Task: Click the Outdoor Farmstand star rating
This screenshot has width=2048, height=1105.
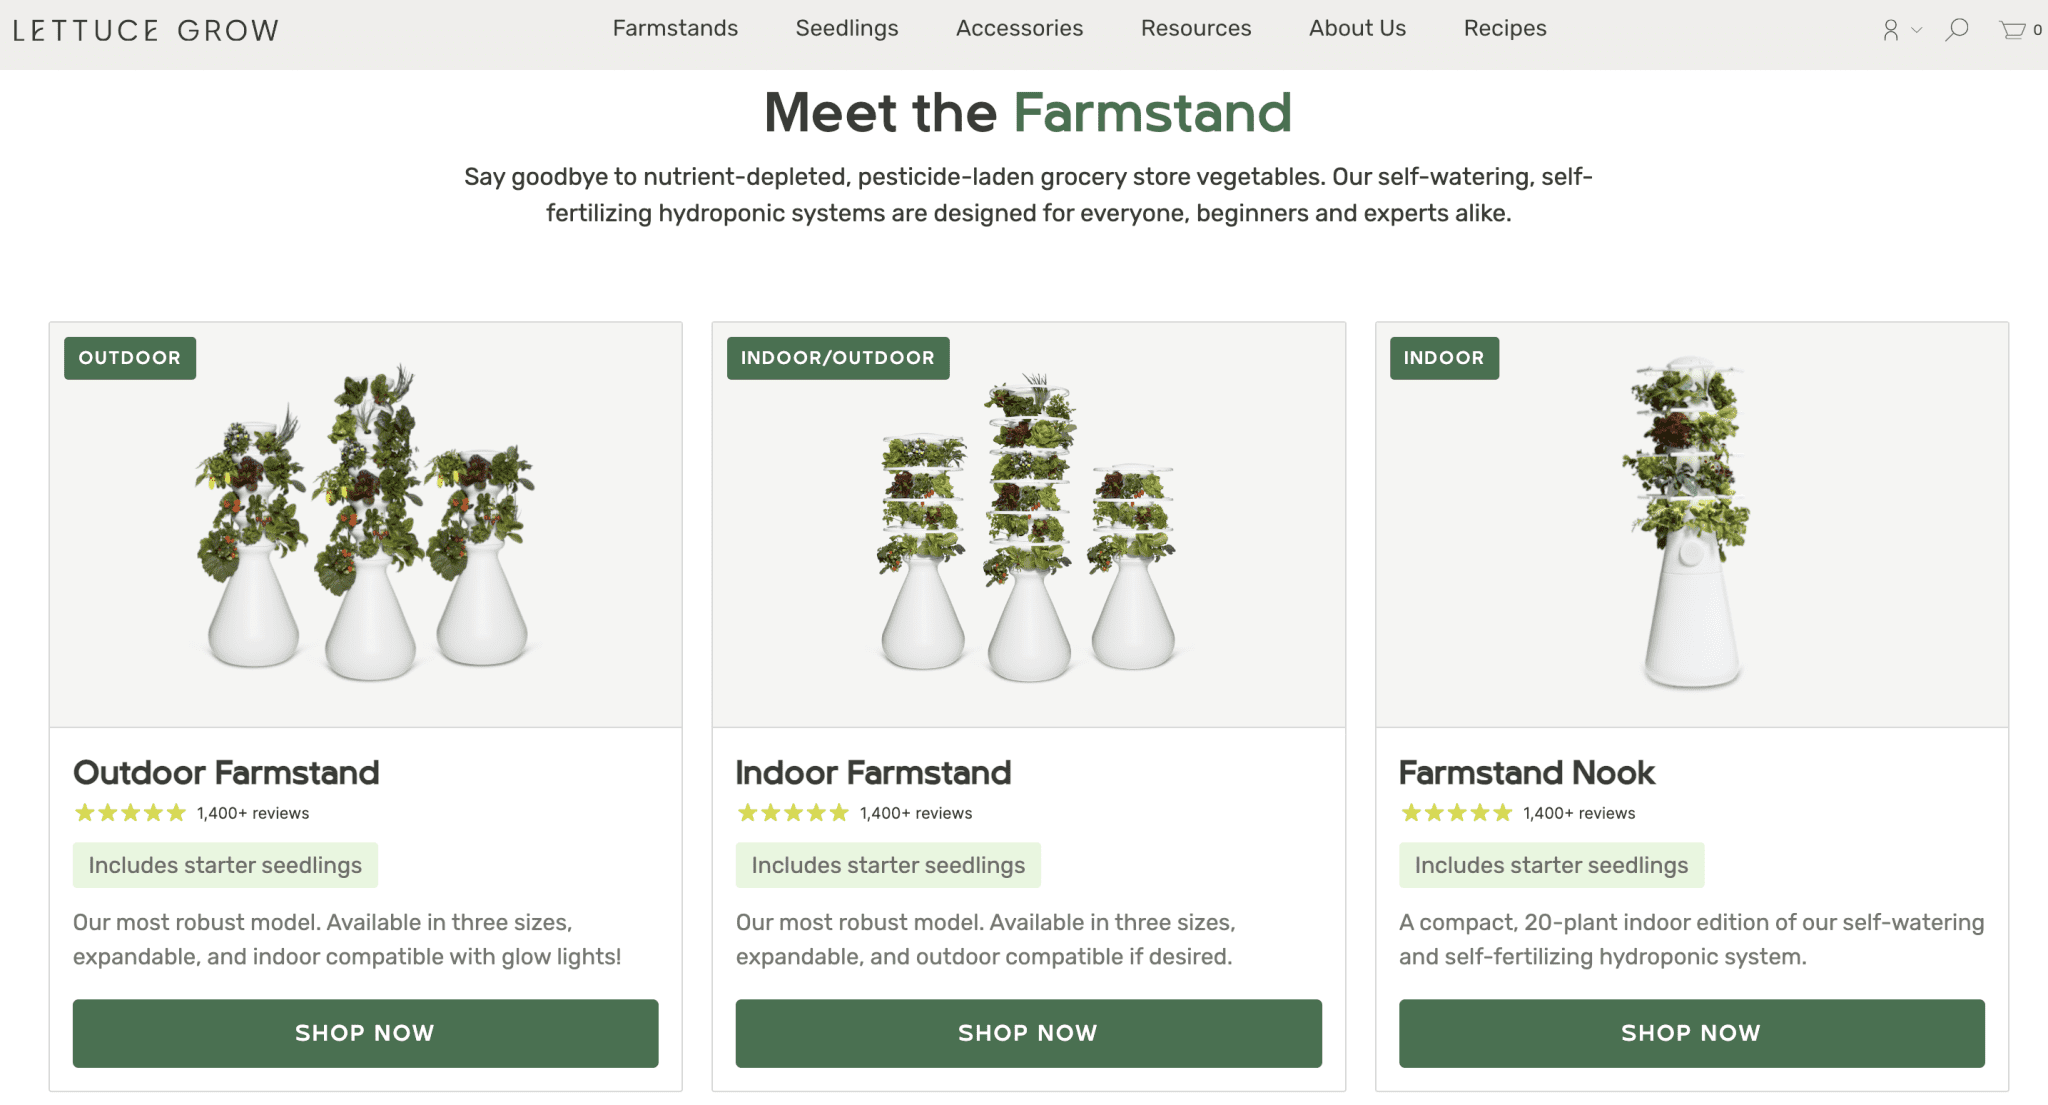Action: [128, 813]
